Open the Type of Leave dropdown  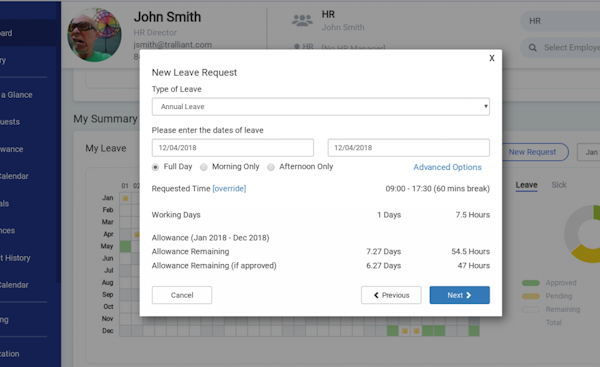tap(321, 106)
